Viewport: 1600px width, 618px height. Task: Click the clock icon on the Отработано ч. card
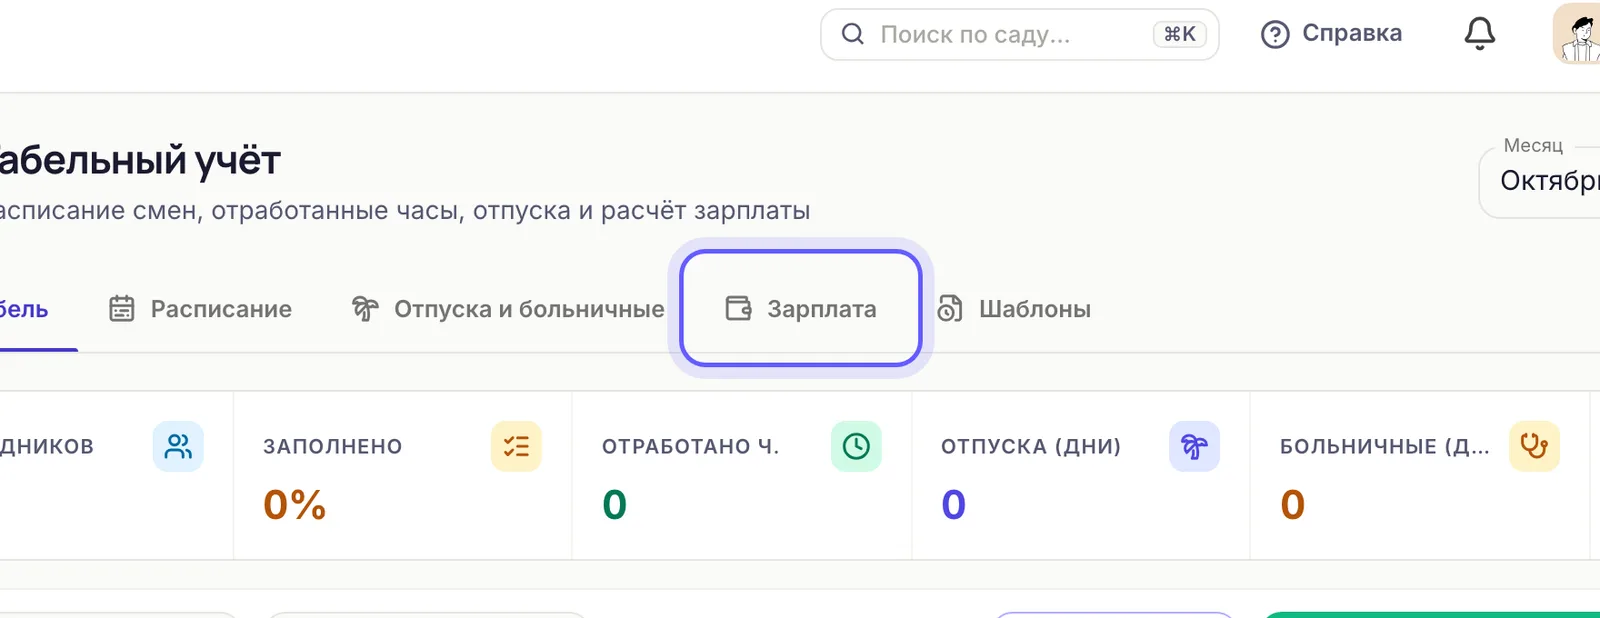856,446
